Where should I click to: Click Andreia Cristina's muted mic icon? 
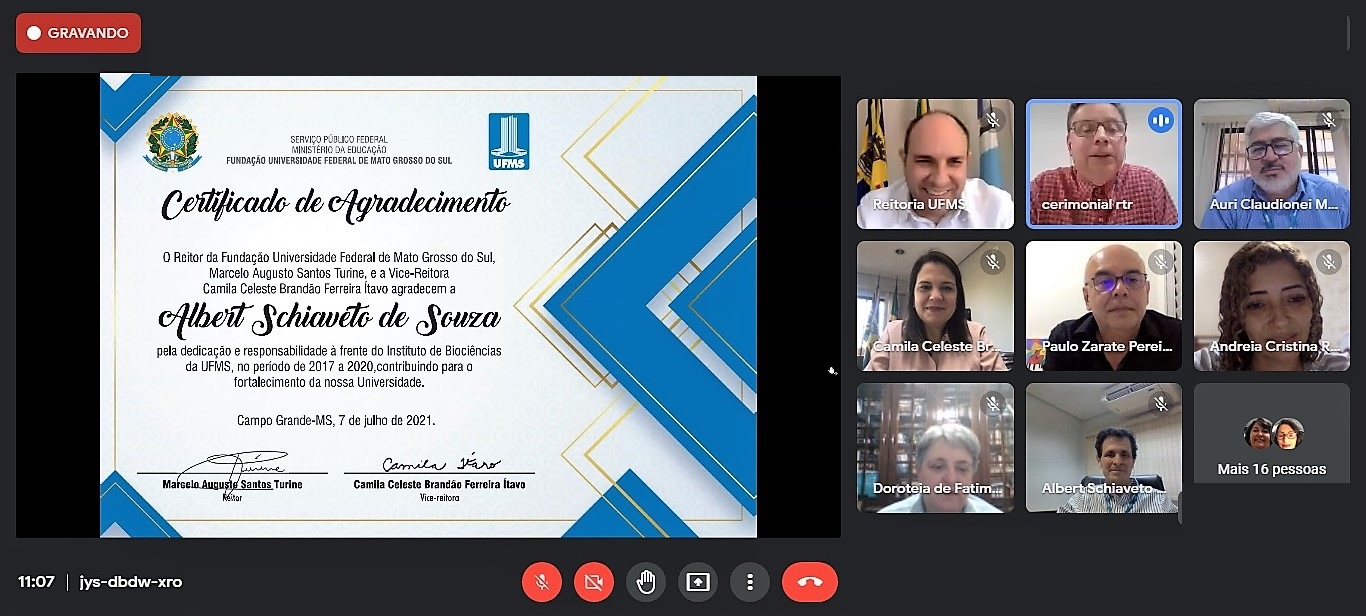(x=1329, y=262)
